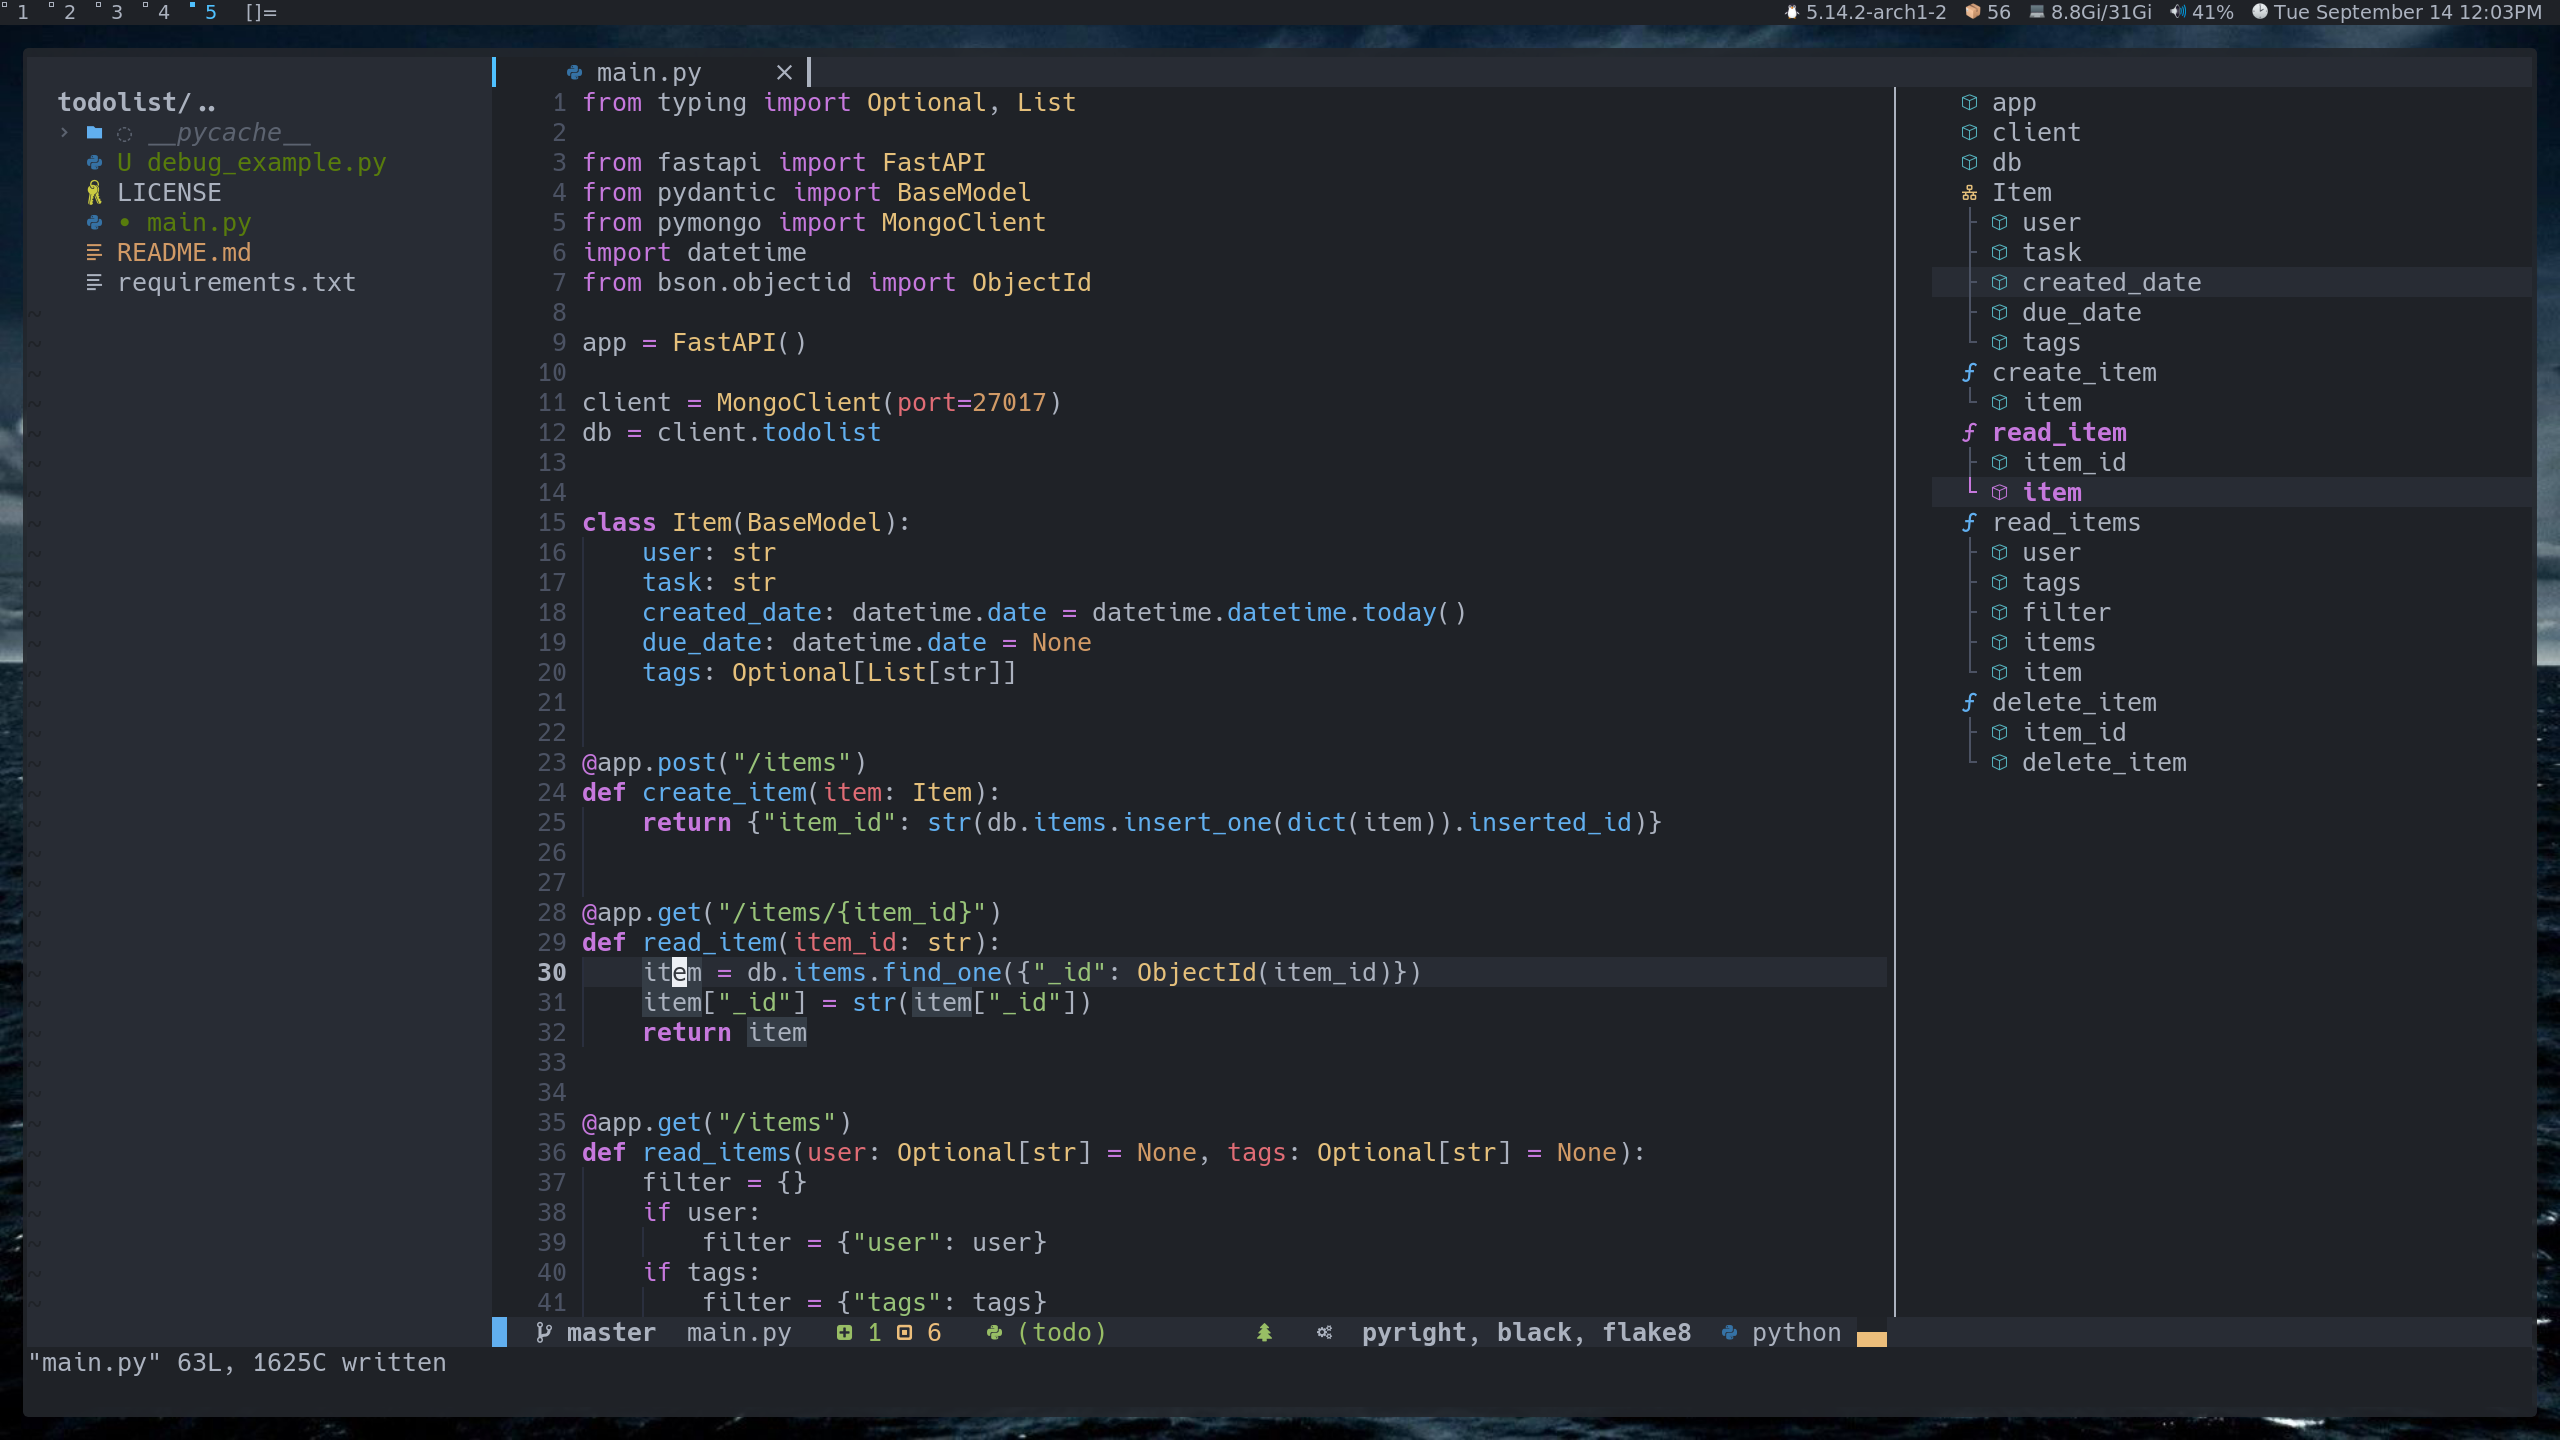Click the tree icon in the statusline

click(x=1264, y=1332)
